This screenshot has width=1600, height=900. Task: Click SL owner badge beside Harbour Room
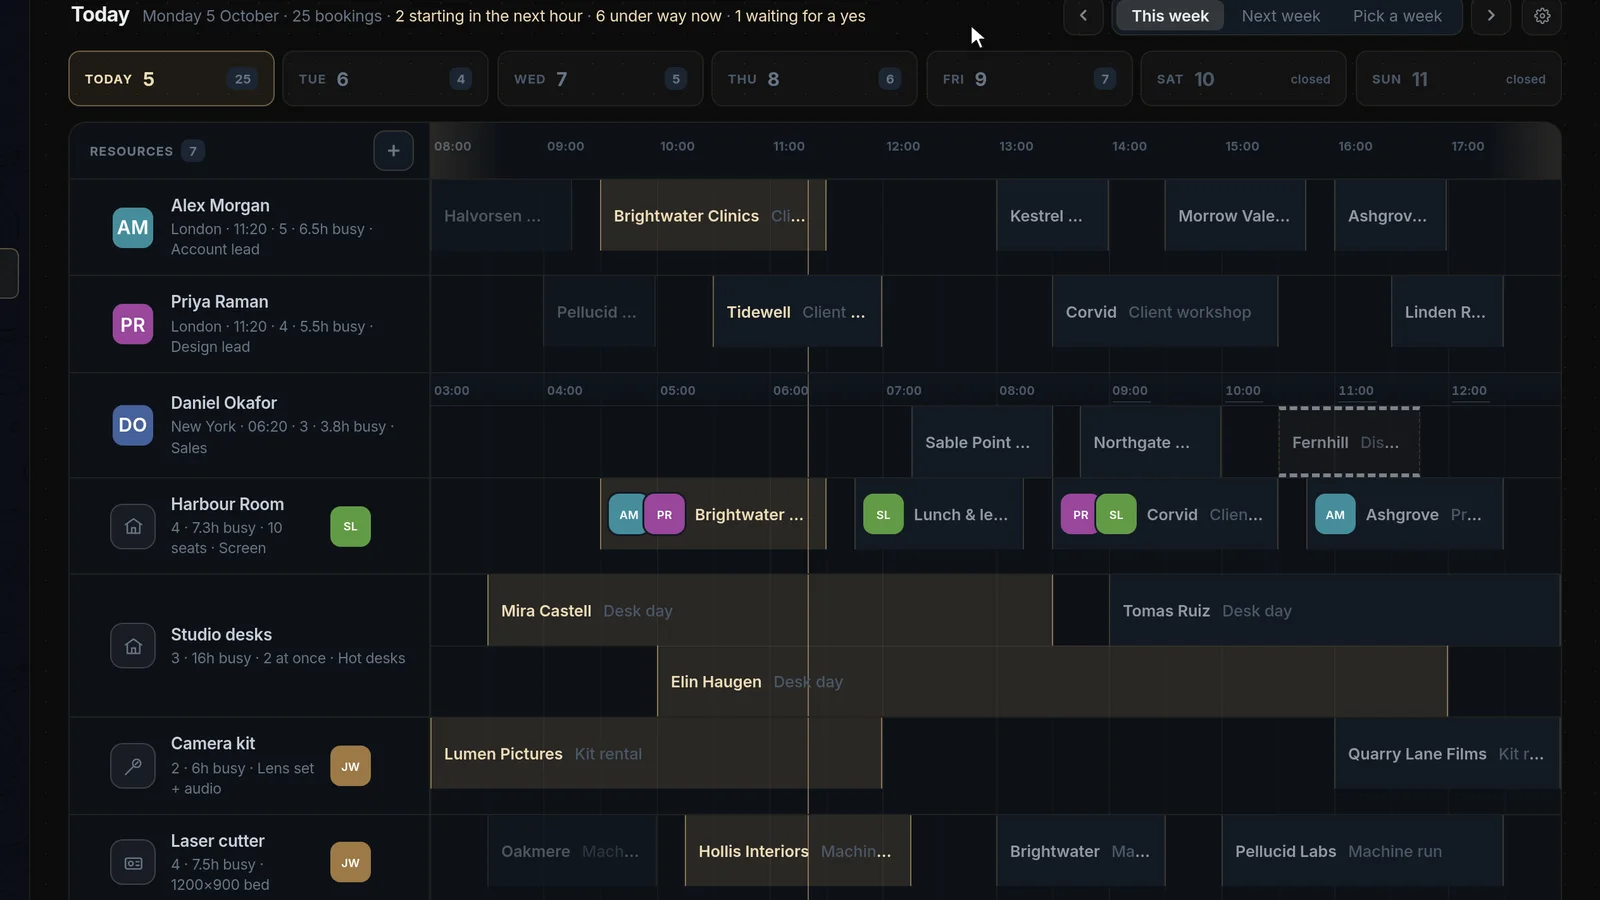coord(350,526)
